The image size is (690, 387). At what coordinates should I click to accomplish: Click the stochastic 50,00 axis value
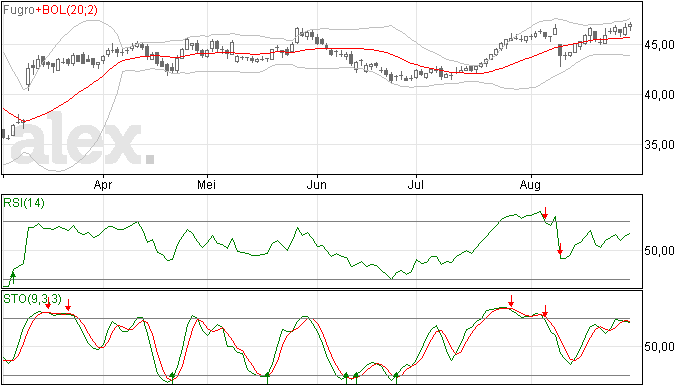(x=660, y=347)
